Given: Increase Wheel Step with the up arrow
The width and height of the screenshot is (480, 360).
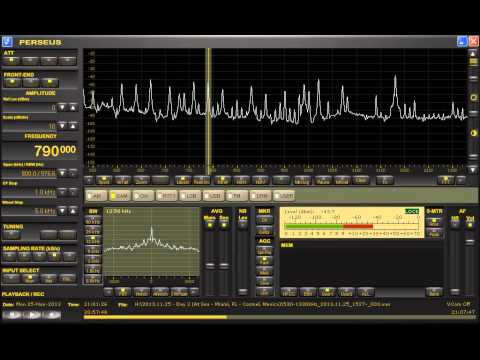Looking at the screenshot, I should tap(73, 211).
